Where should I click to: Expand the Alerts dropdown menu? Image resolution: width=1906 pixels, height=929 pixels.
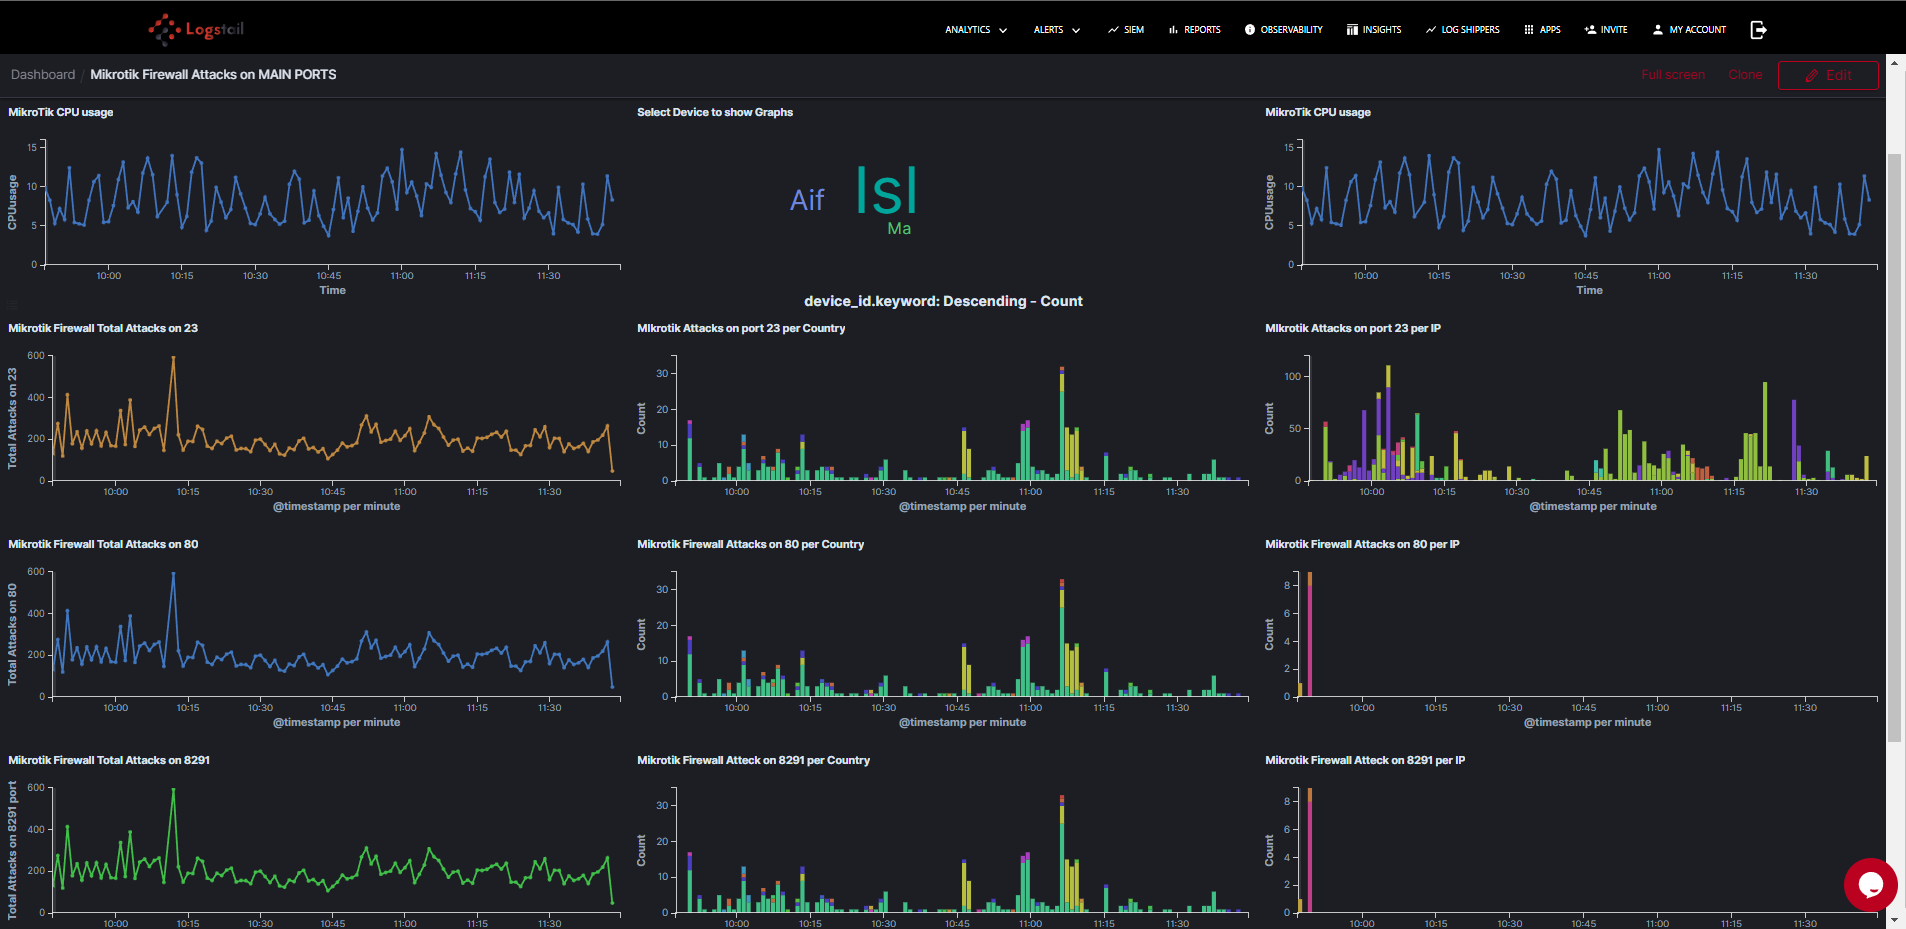tap(1057, 30)
